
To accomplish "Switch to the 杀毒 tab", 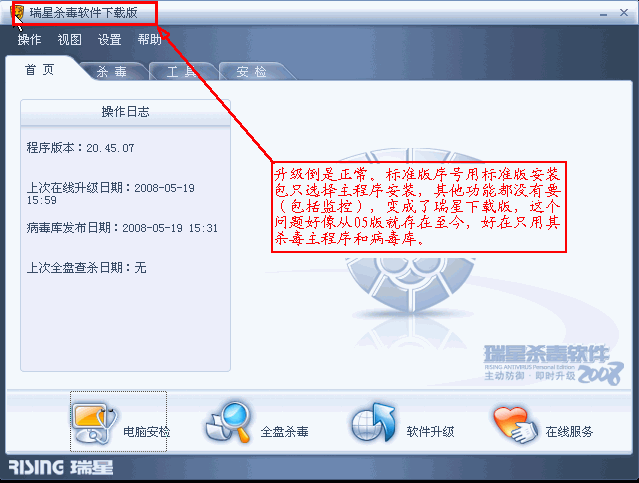I will 112,72.
